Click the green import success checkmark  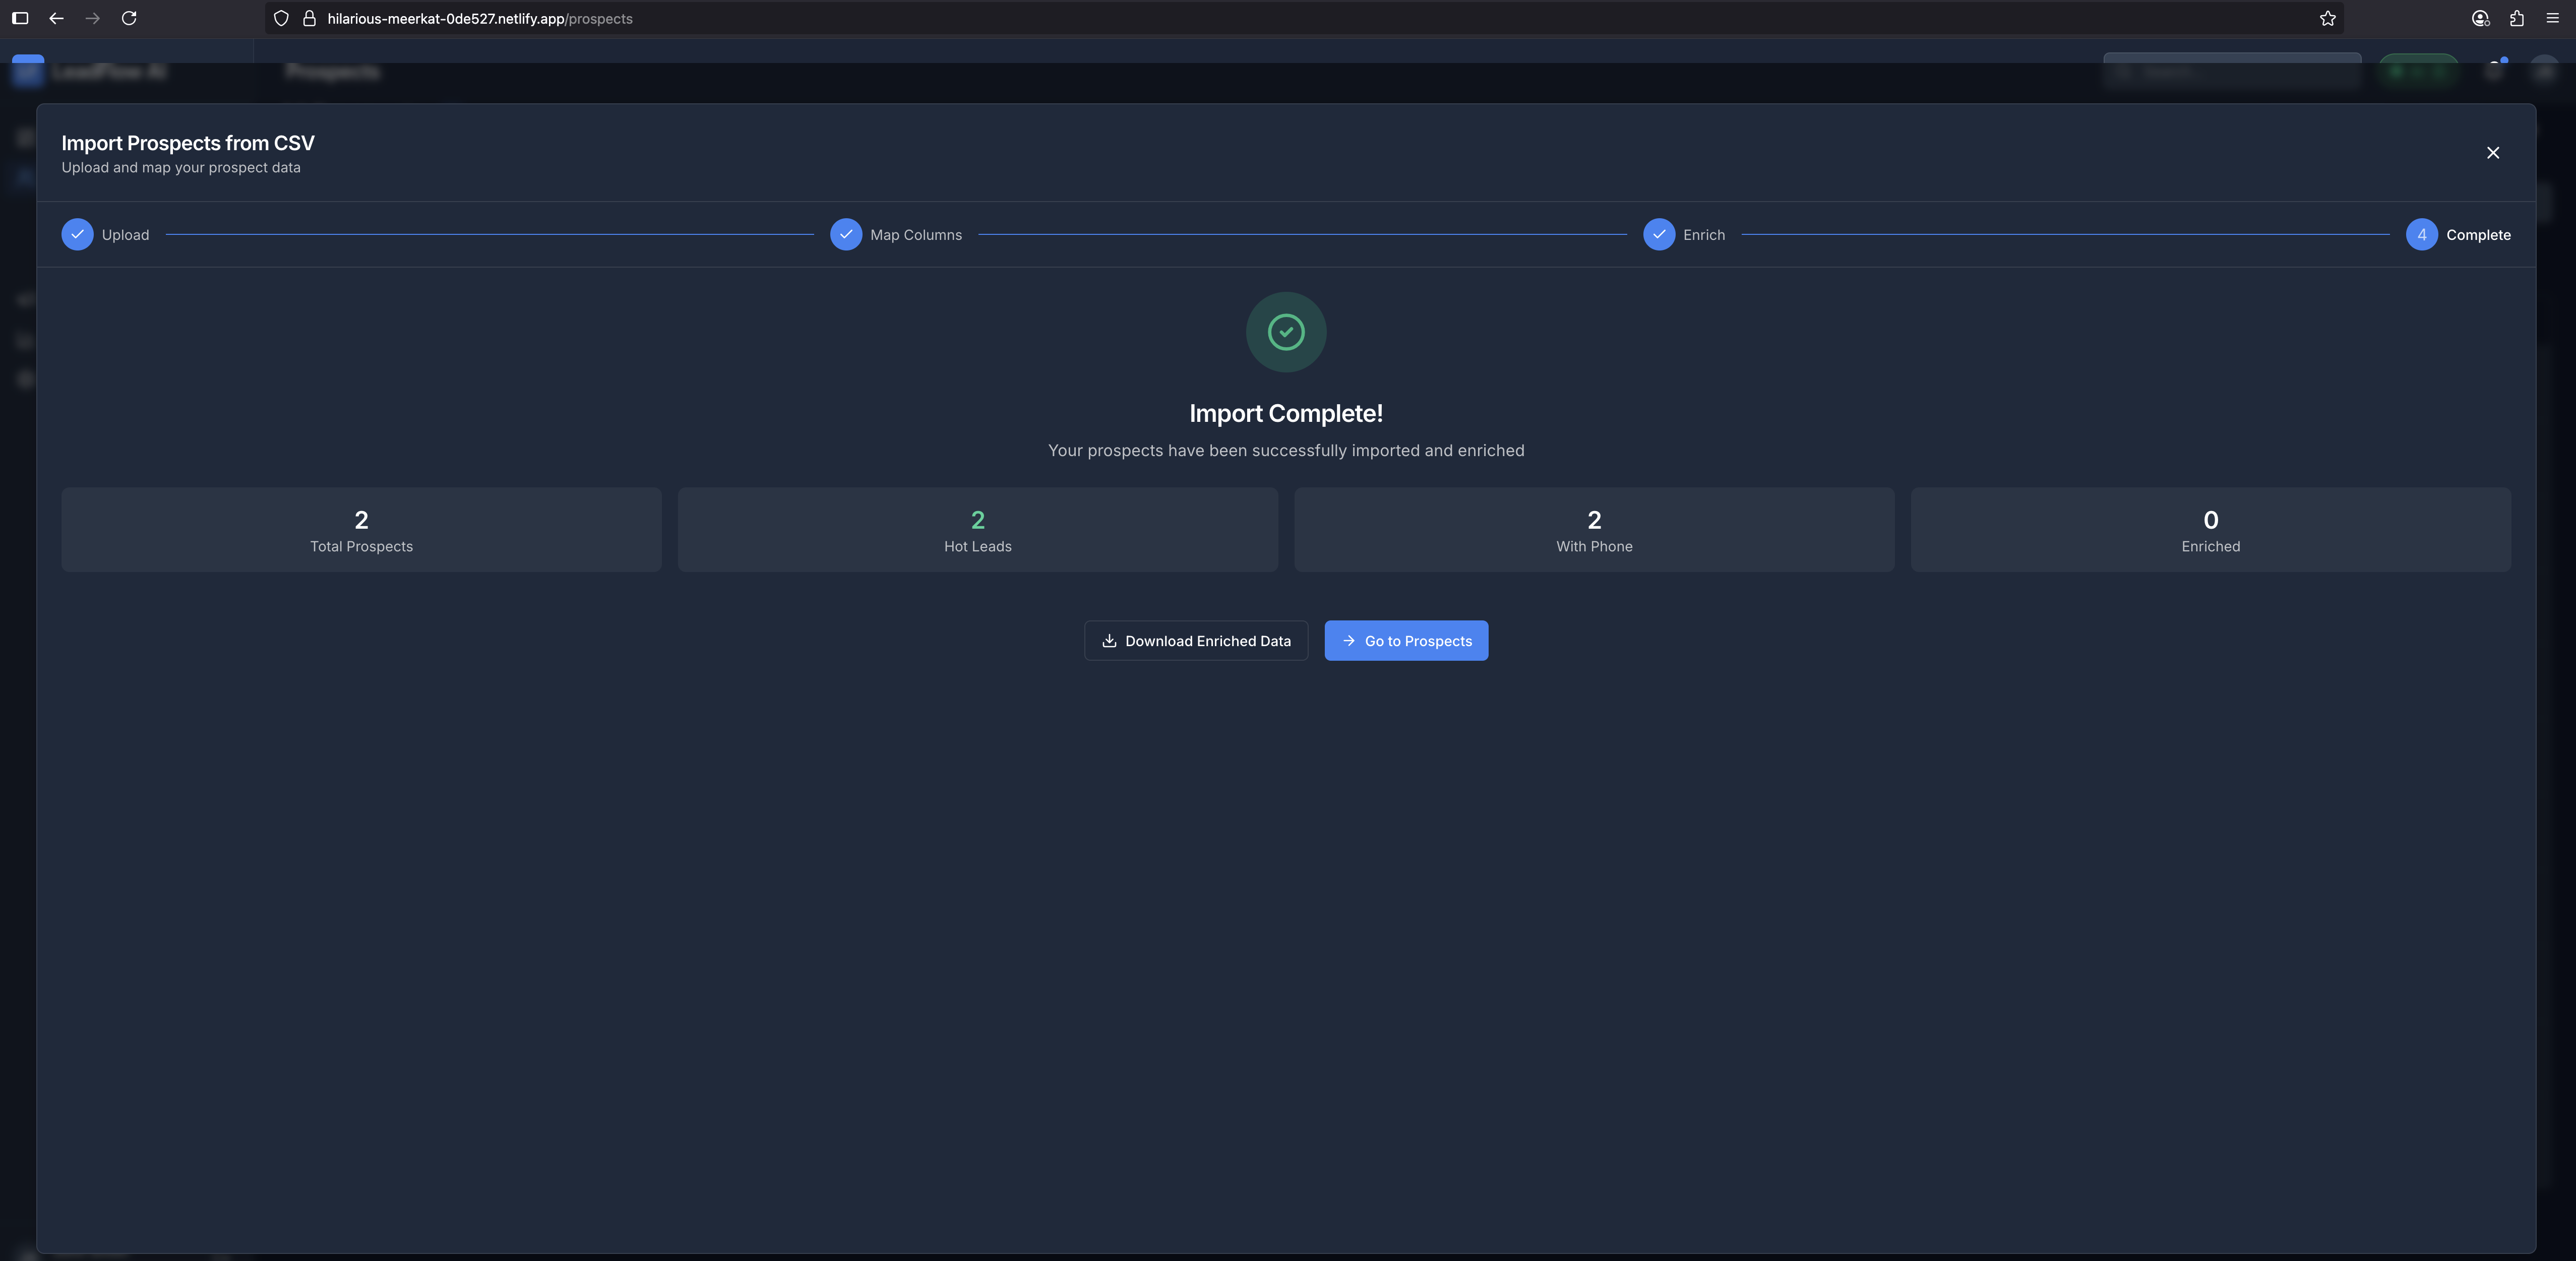pyautogui.click(x=1286, y=332)
